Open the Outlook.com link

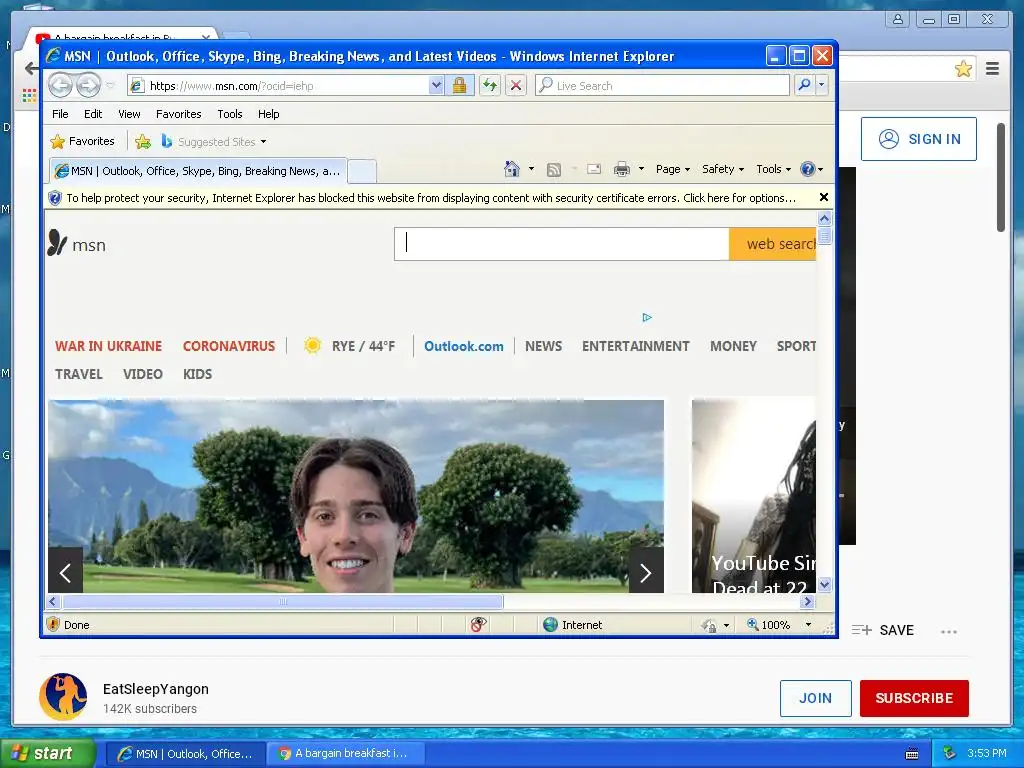[x=464, y=346]
